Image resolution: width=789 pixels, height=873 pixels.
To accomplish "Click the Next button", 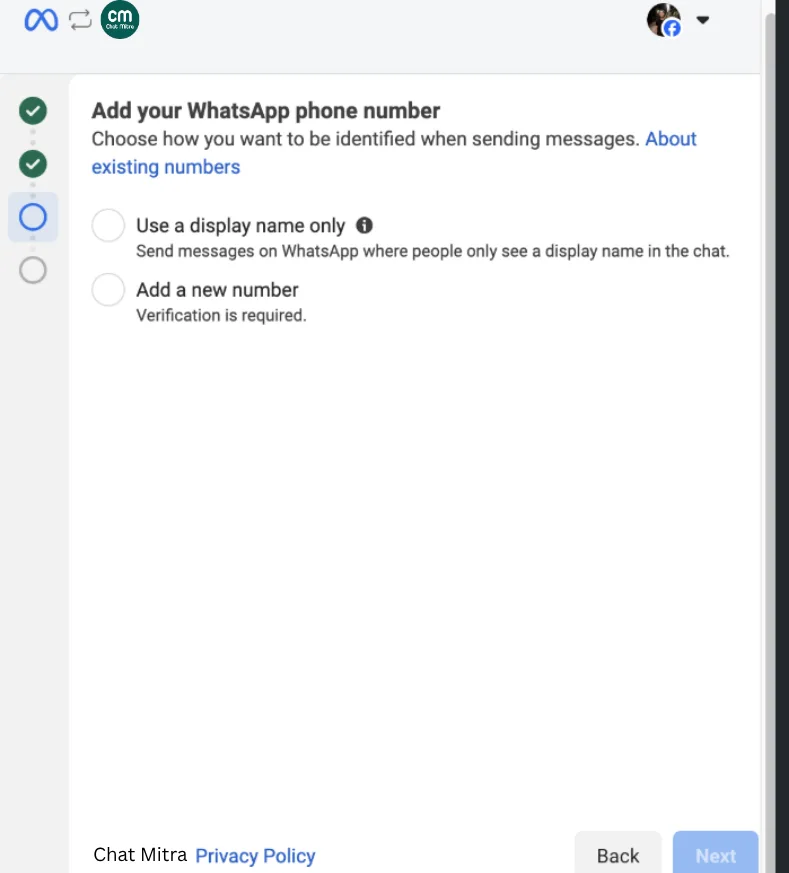I will (716, 855).
